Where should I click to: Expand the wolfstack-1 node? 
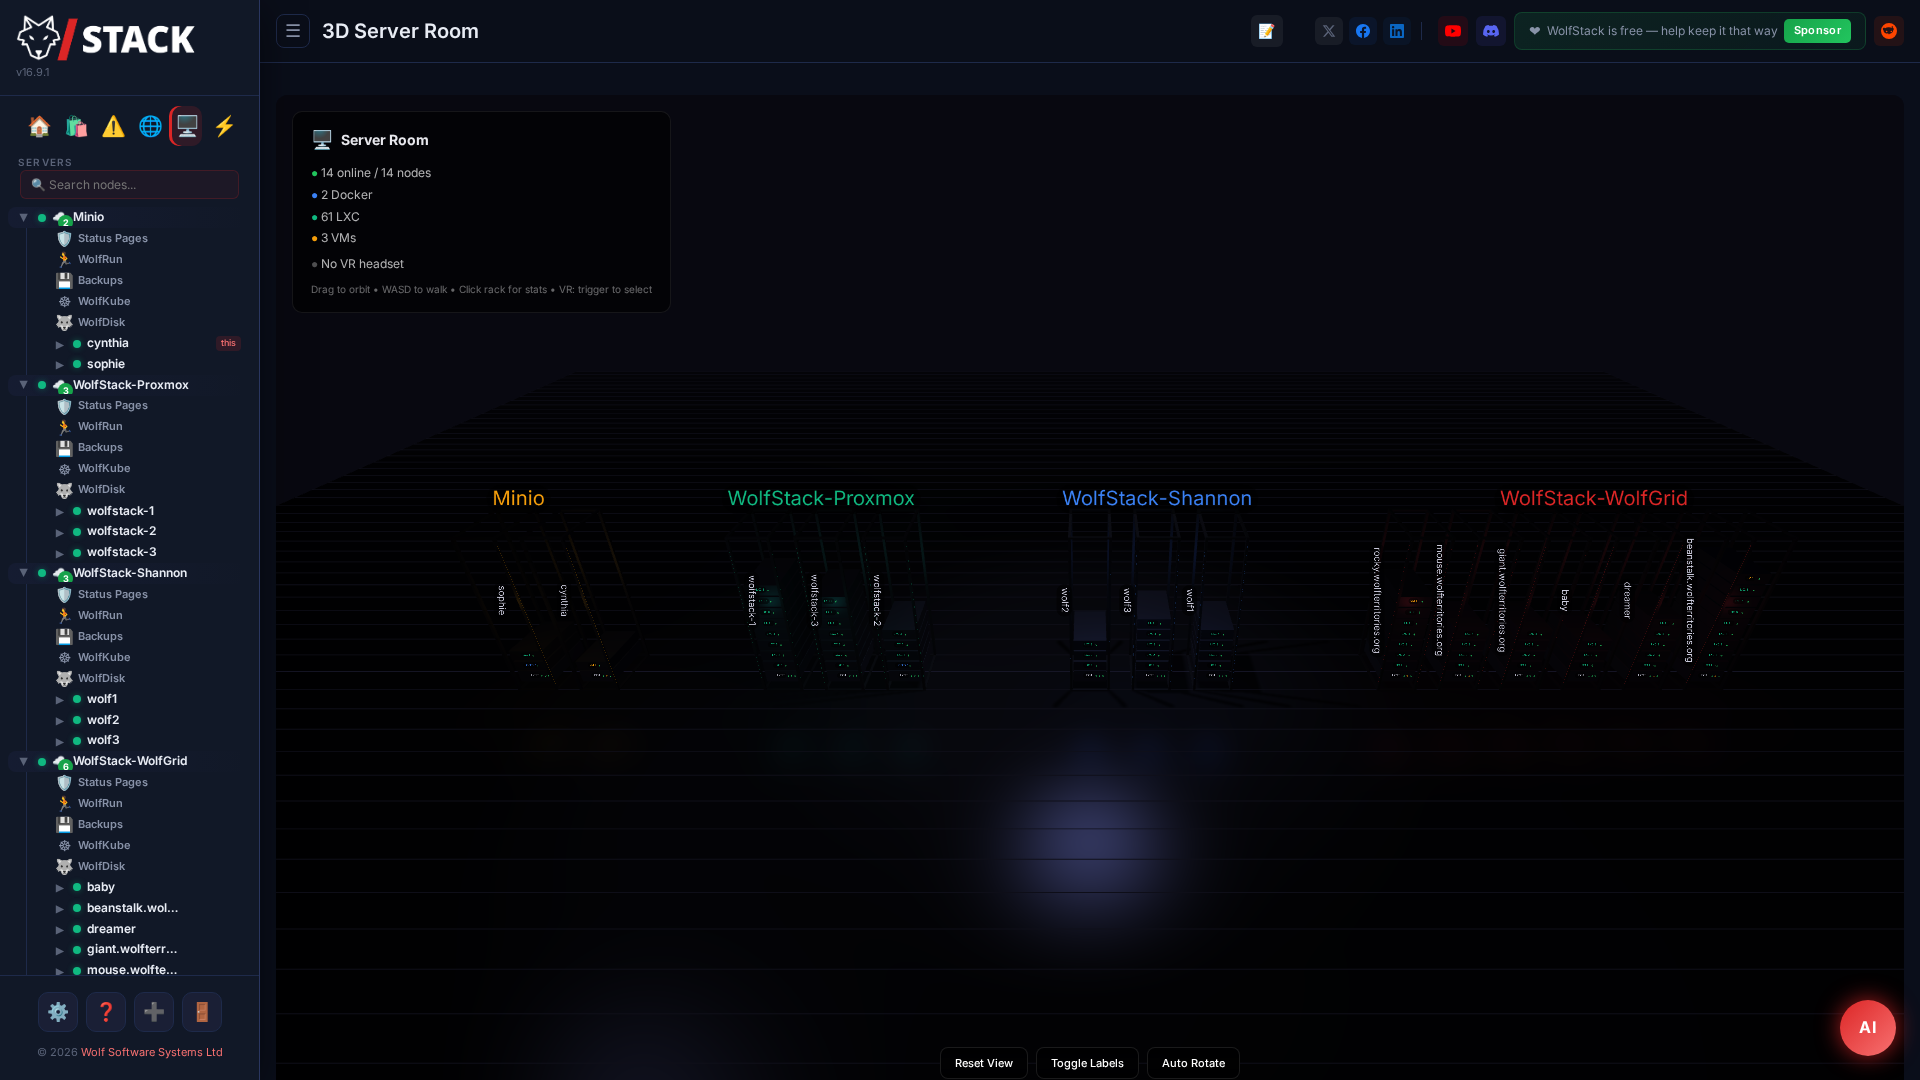click(x=60, y=512)
